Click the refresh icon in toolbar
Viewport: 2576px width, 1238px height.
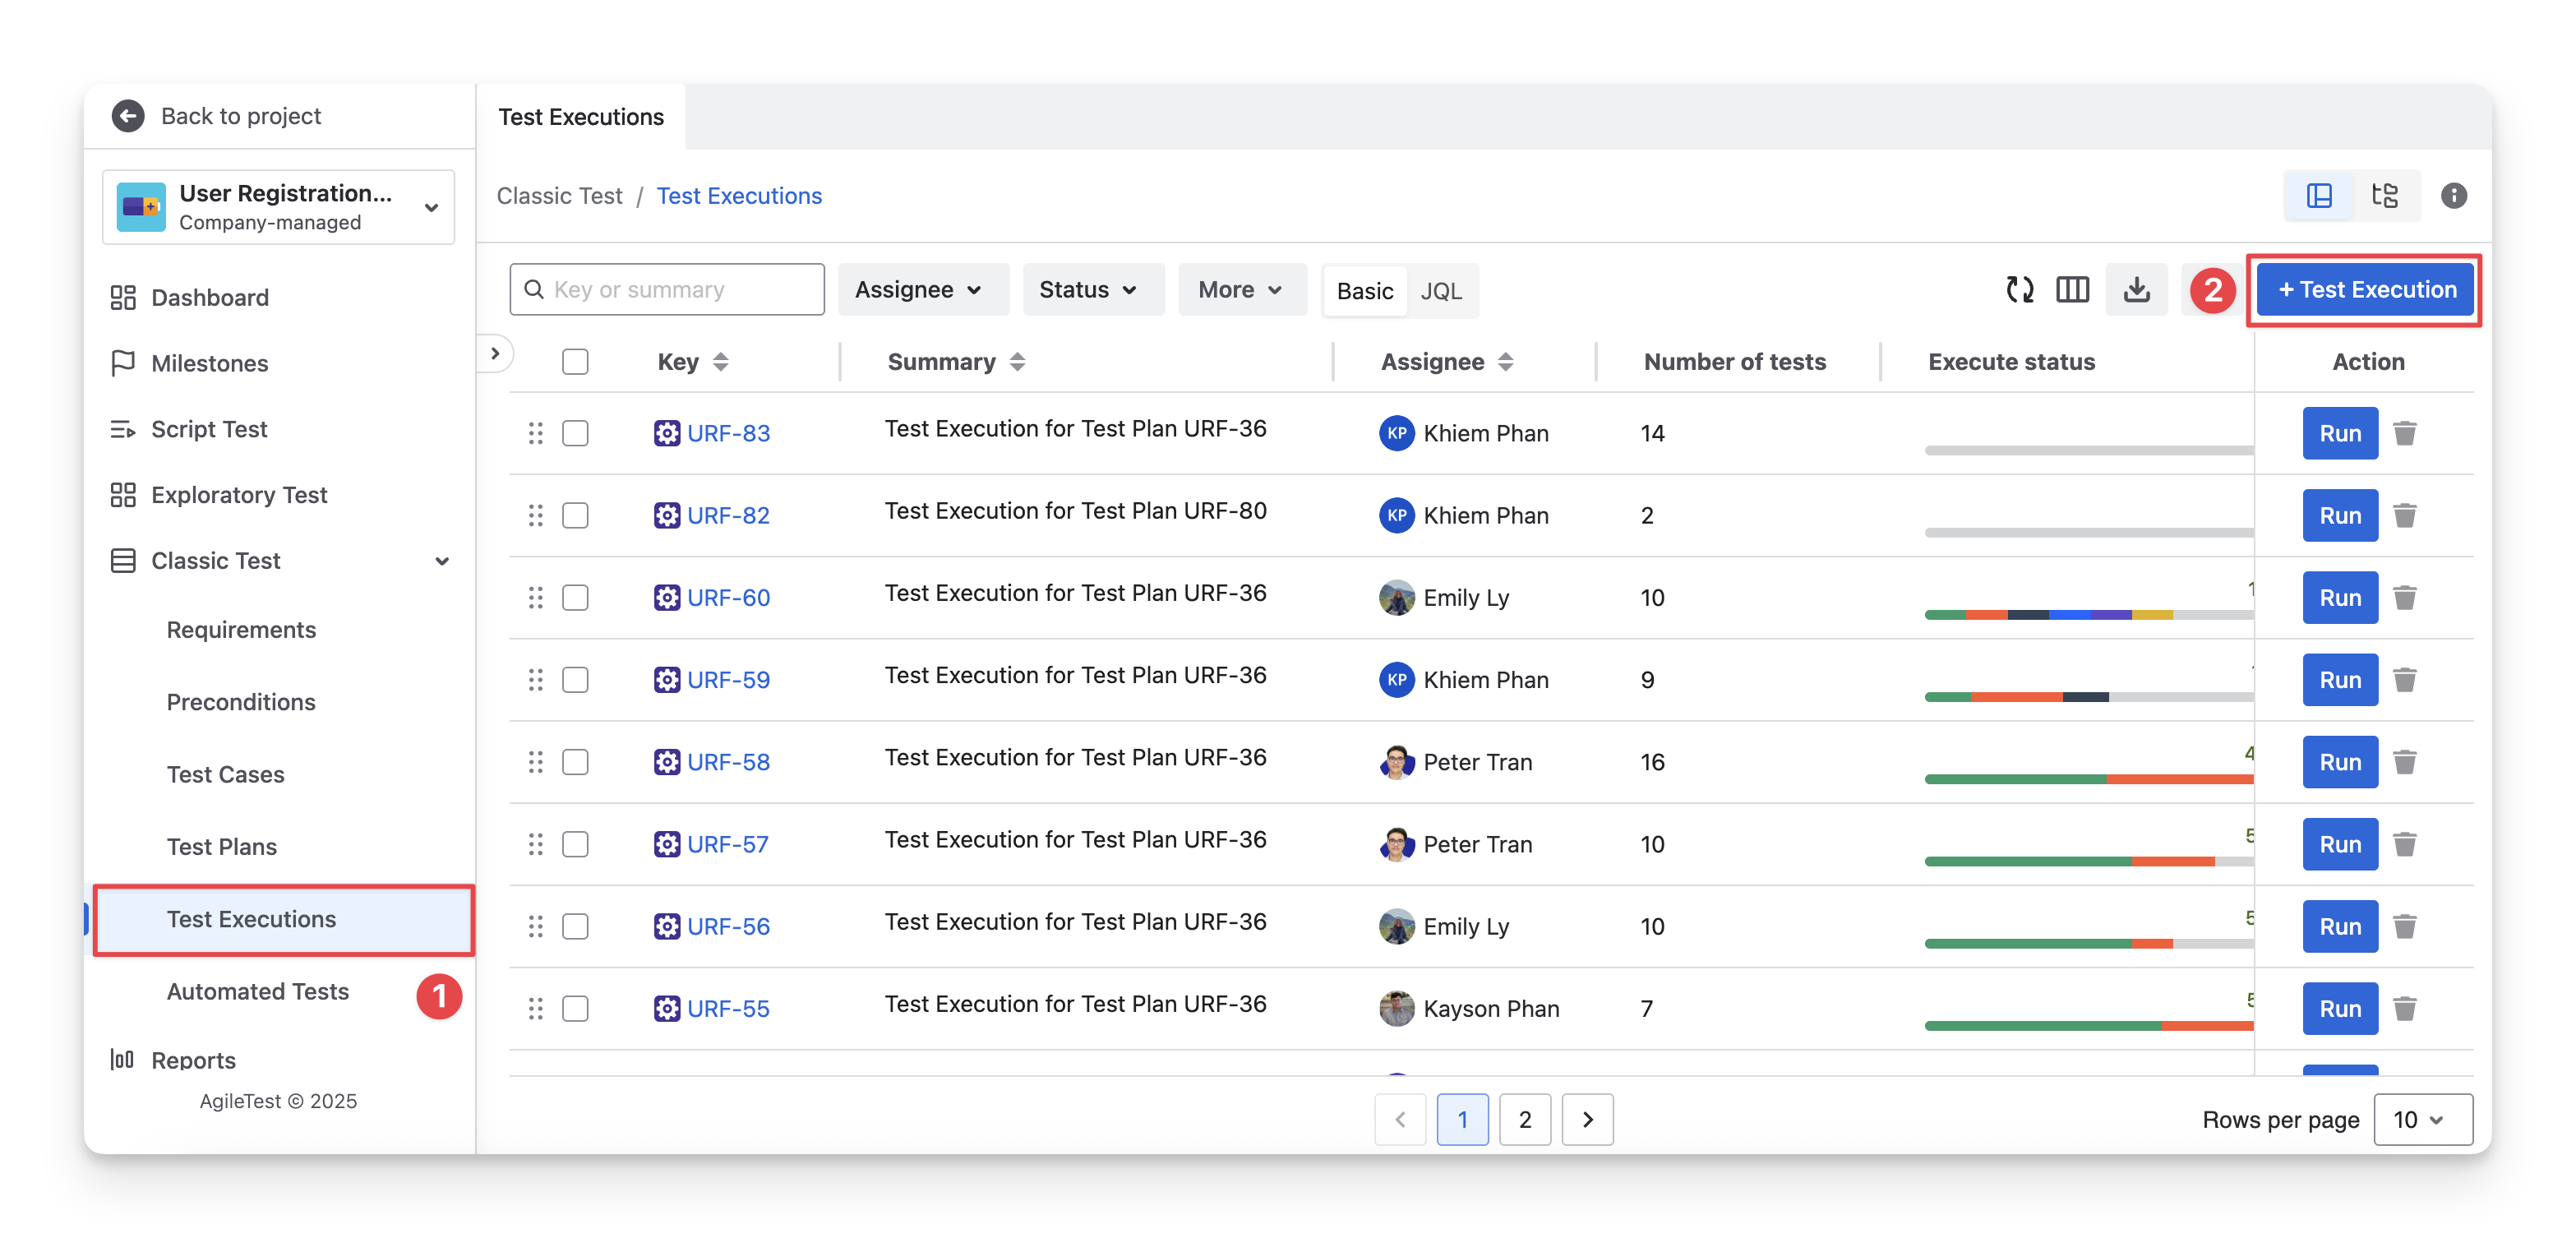[x=2019, y=290]
